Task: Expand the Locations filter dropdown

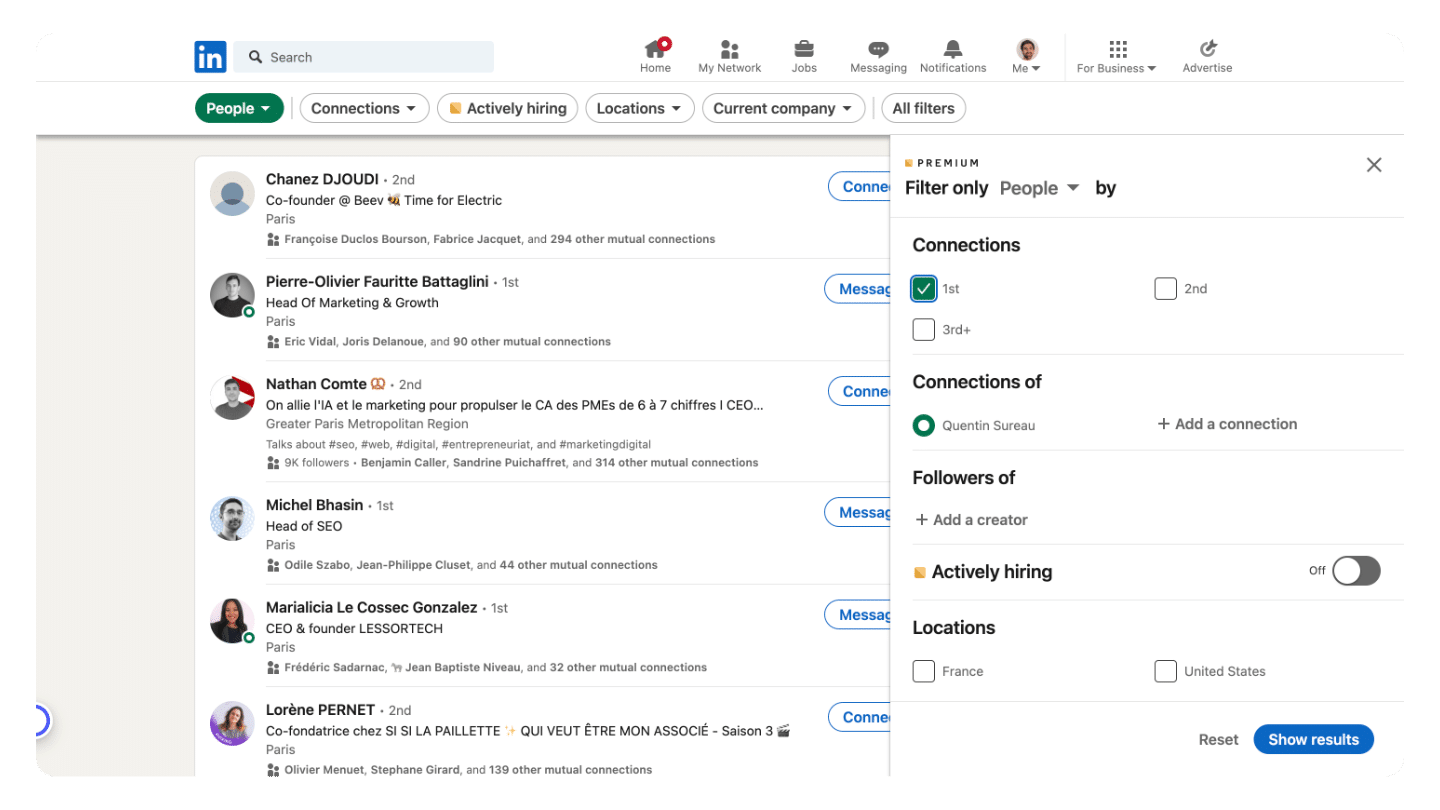Action: click(x=640, y=108)
